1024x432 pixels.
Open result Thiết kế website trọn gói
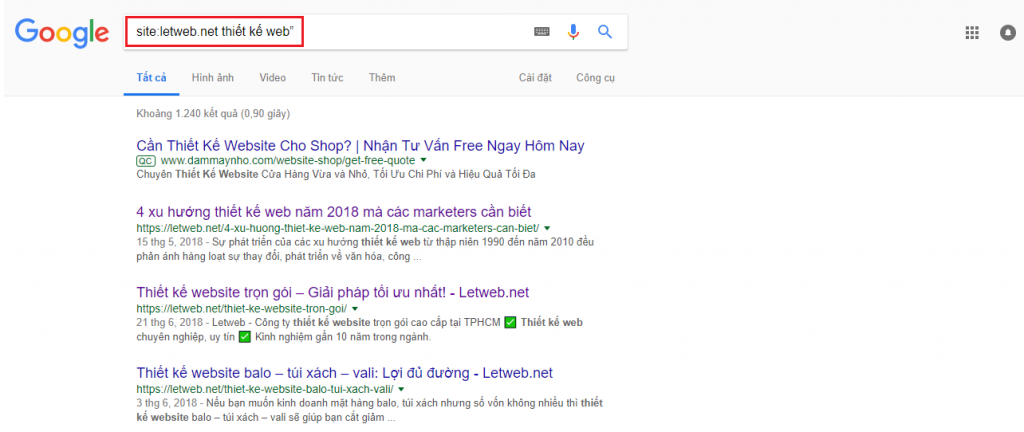coord(332,292)
